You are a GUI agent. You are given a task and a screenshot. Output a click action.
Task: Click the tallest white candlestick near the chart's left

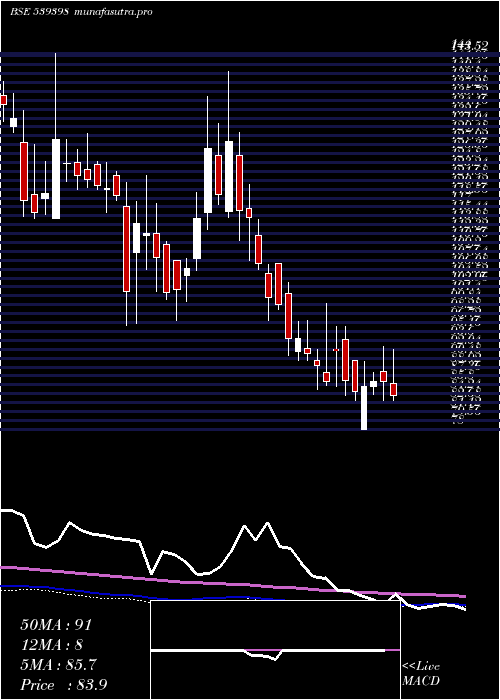click(56, 179)
